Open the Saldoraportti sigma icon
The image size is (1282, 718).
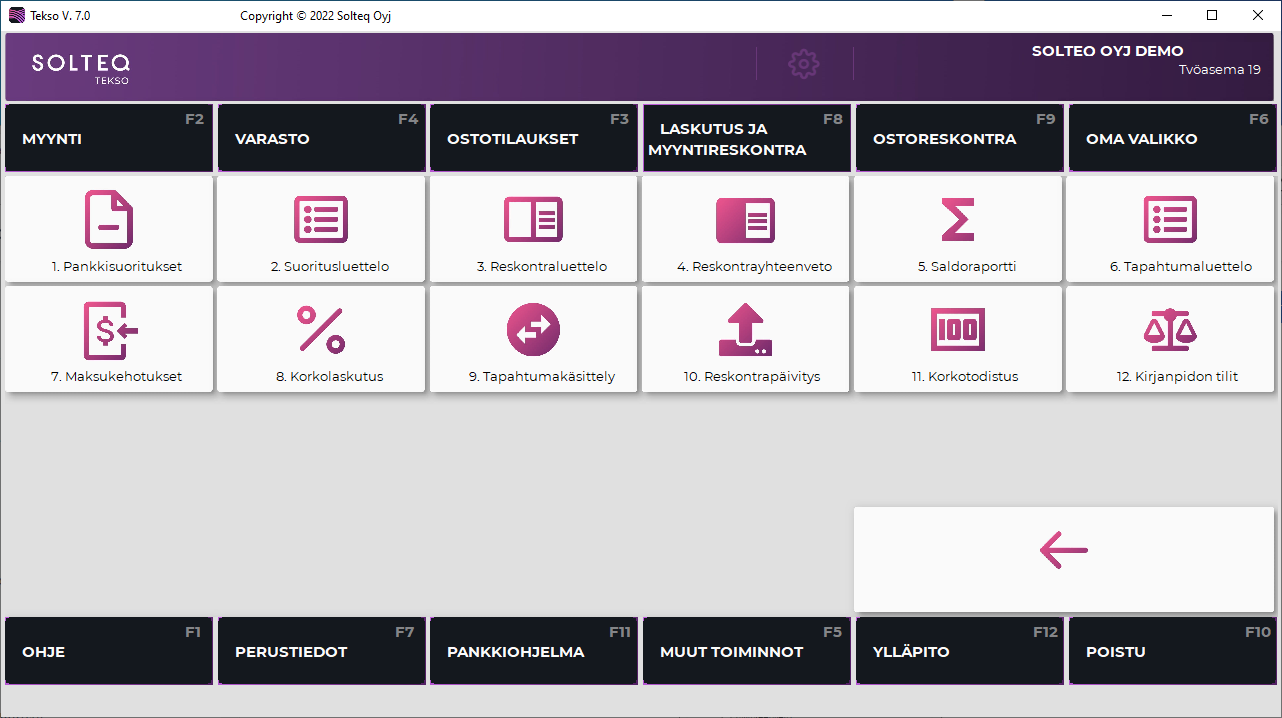958,219
